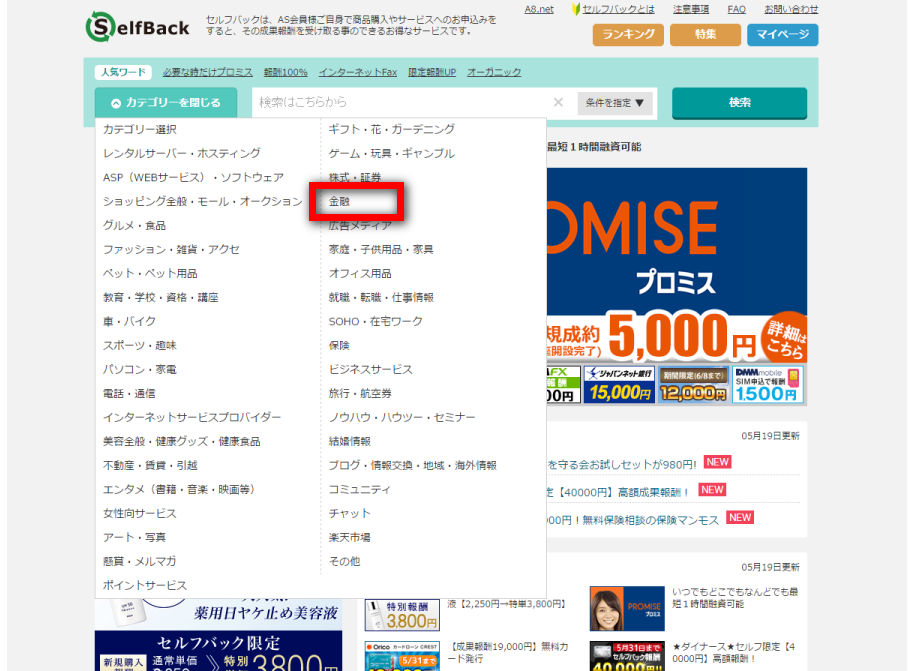Viewport: 911px width, 671px height.
Task: Open the 条件を指定 filter dropdown
Action: click(614, 103)
